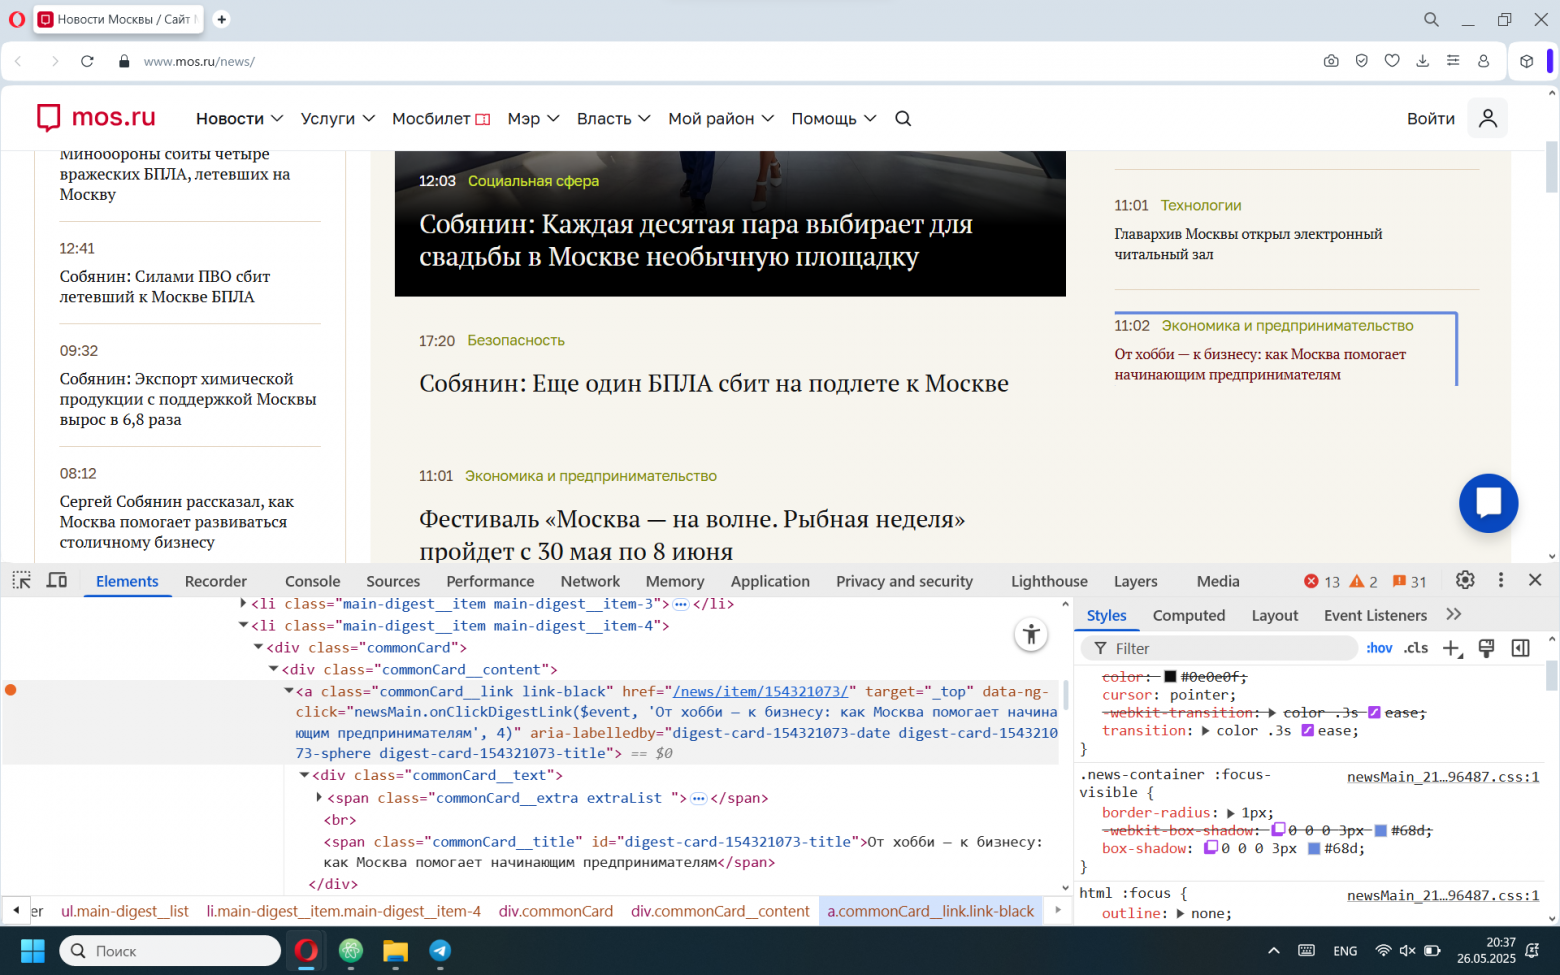Click the #68d box-shadow color swatch
This screenshot has height=975, width=1560.
(1313, 848)
